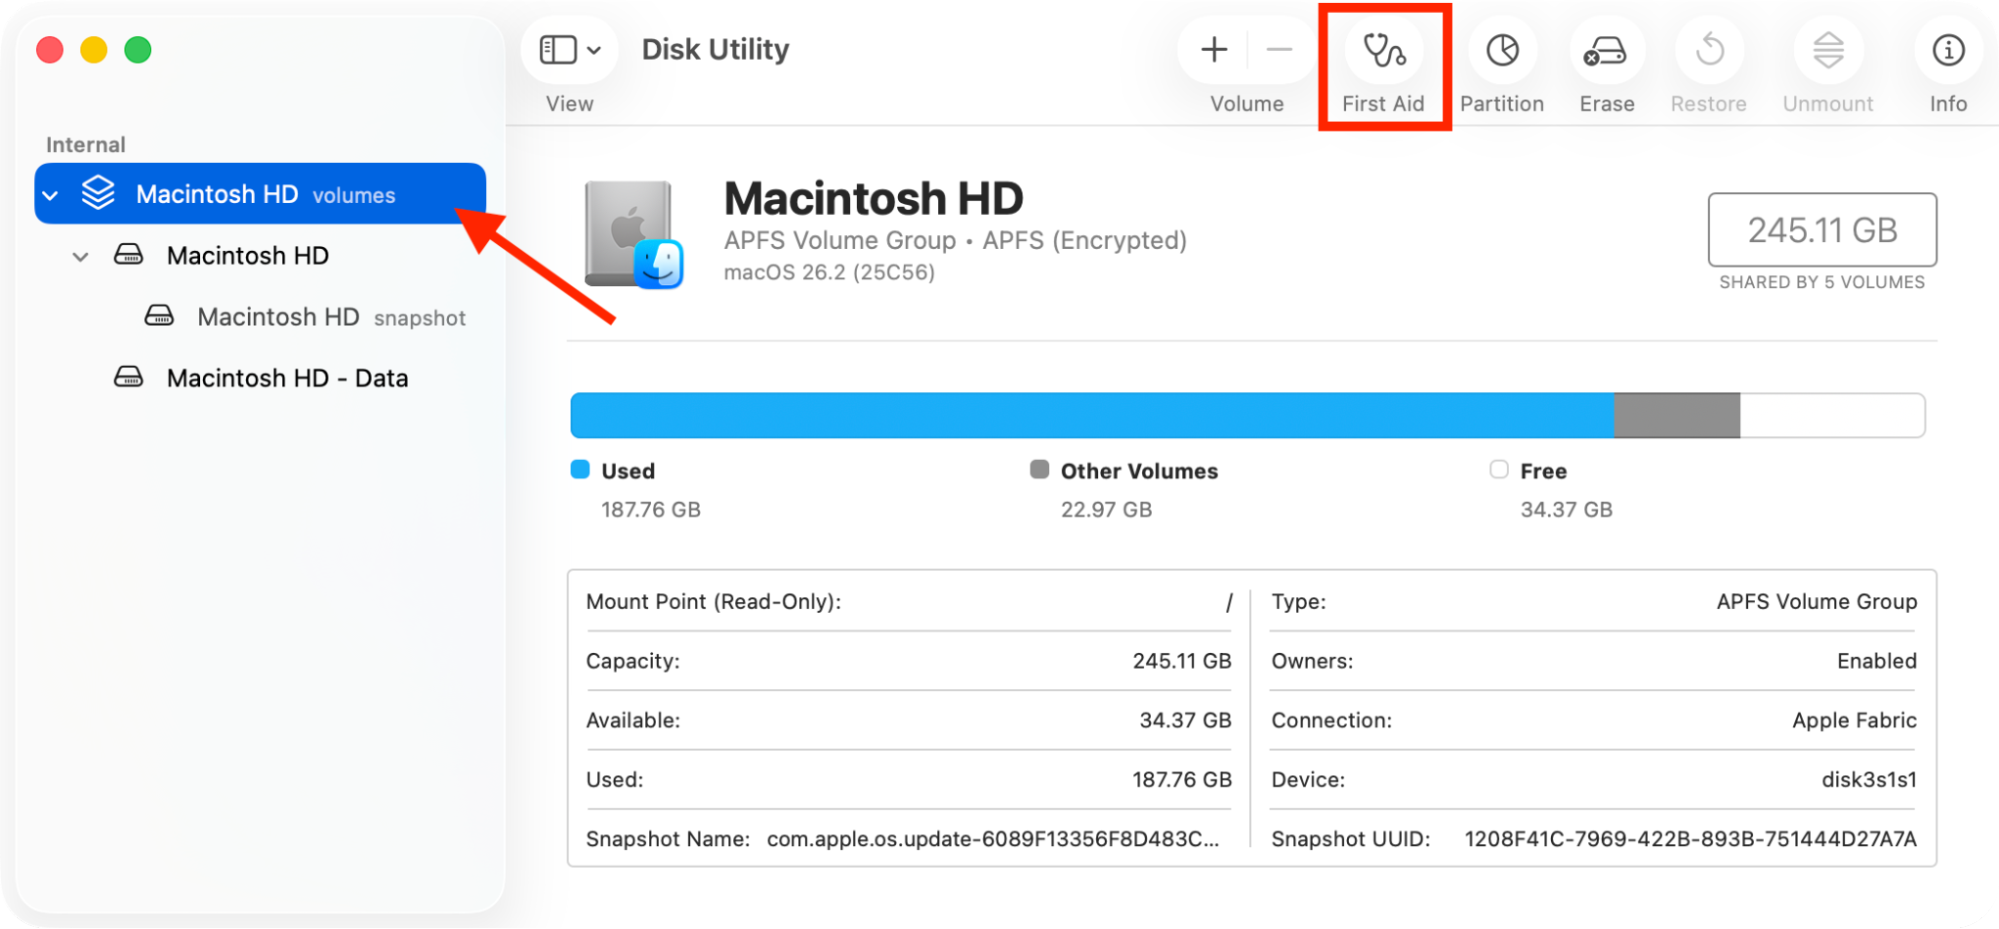
Task: Click the Unmount toolbar icon
Action: pyautogui.click(x=1826, y=50)
